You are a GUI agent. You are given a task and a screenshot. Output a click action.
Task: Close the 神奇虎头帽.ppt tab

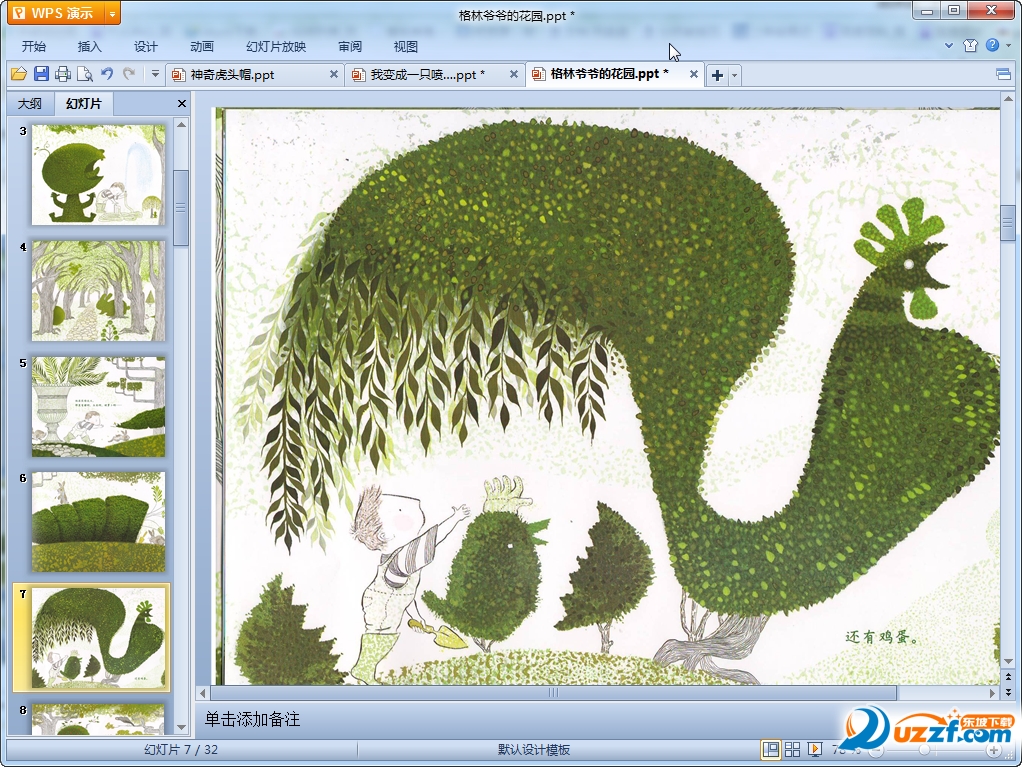point(334,74)
